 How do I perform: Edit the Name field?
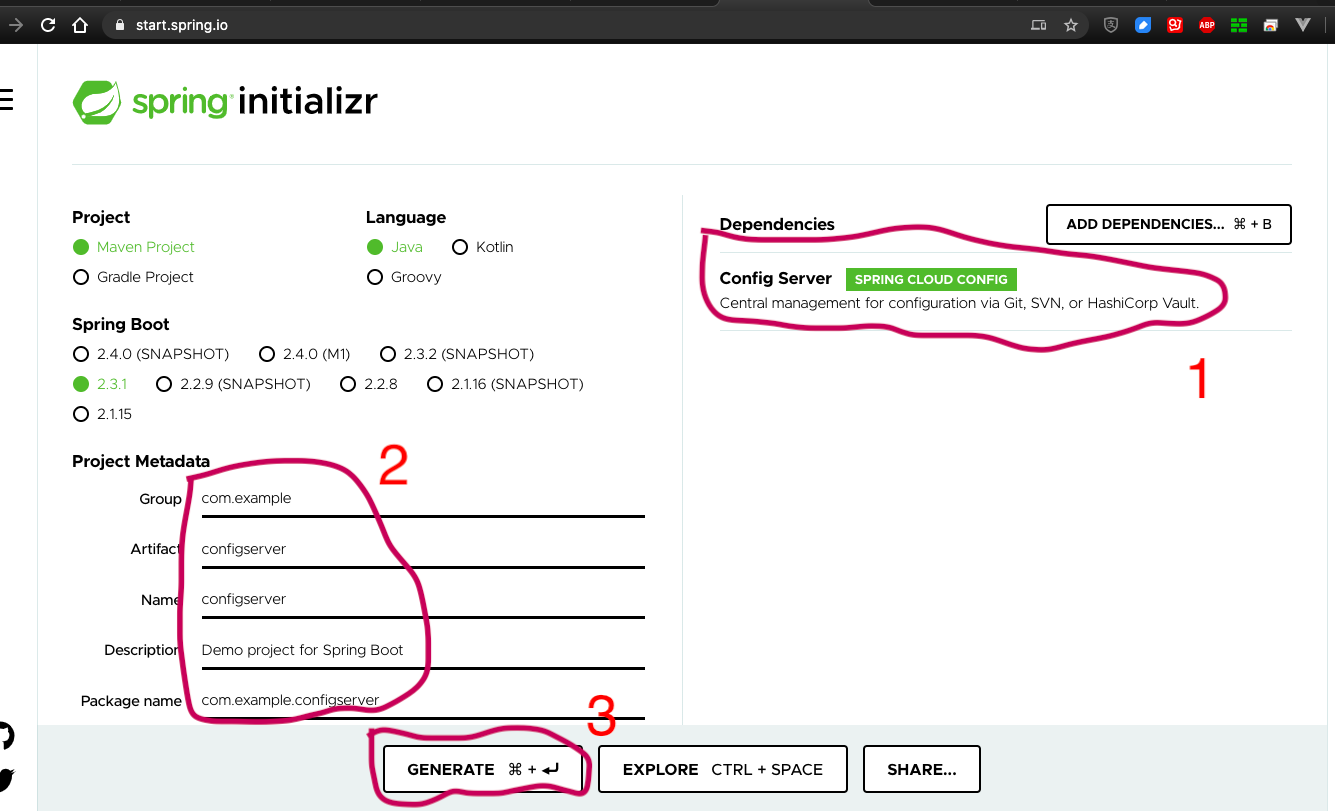[423, 599]
